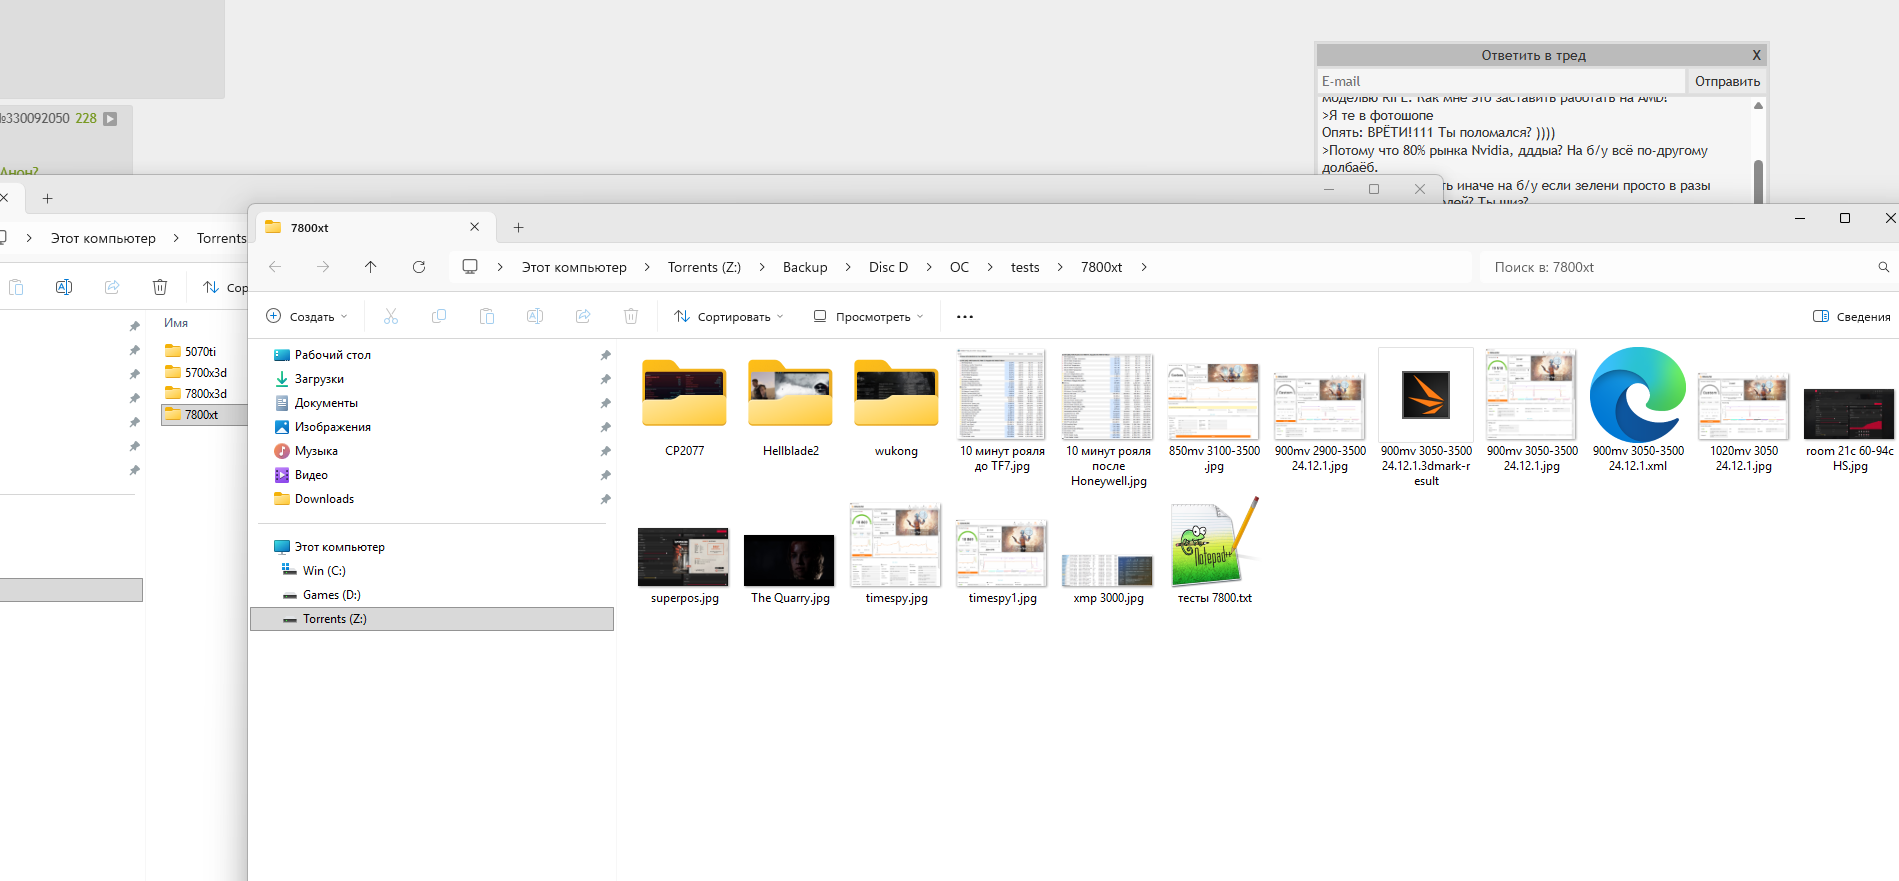Image resolution: width=1899 pixels, height=881 pixels.
Task: Close the 7800xt tab
Action: [x=475, y=227]
